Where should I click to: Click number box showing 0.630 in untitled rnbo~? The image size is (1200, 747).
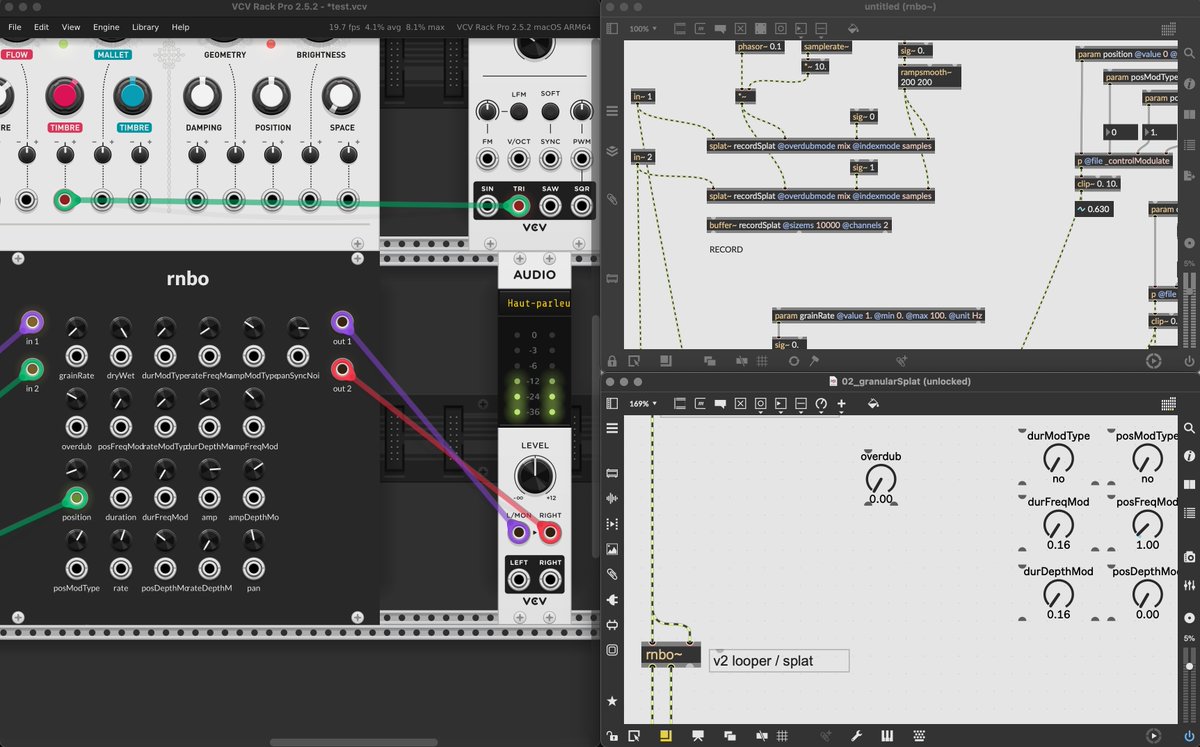[1096, 209]
